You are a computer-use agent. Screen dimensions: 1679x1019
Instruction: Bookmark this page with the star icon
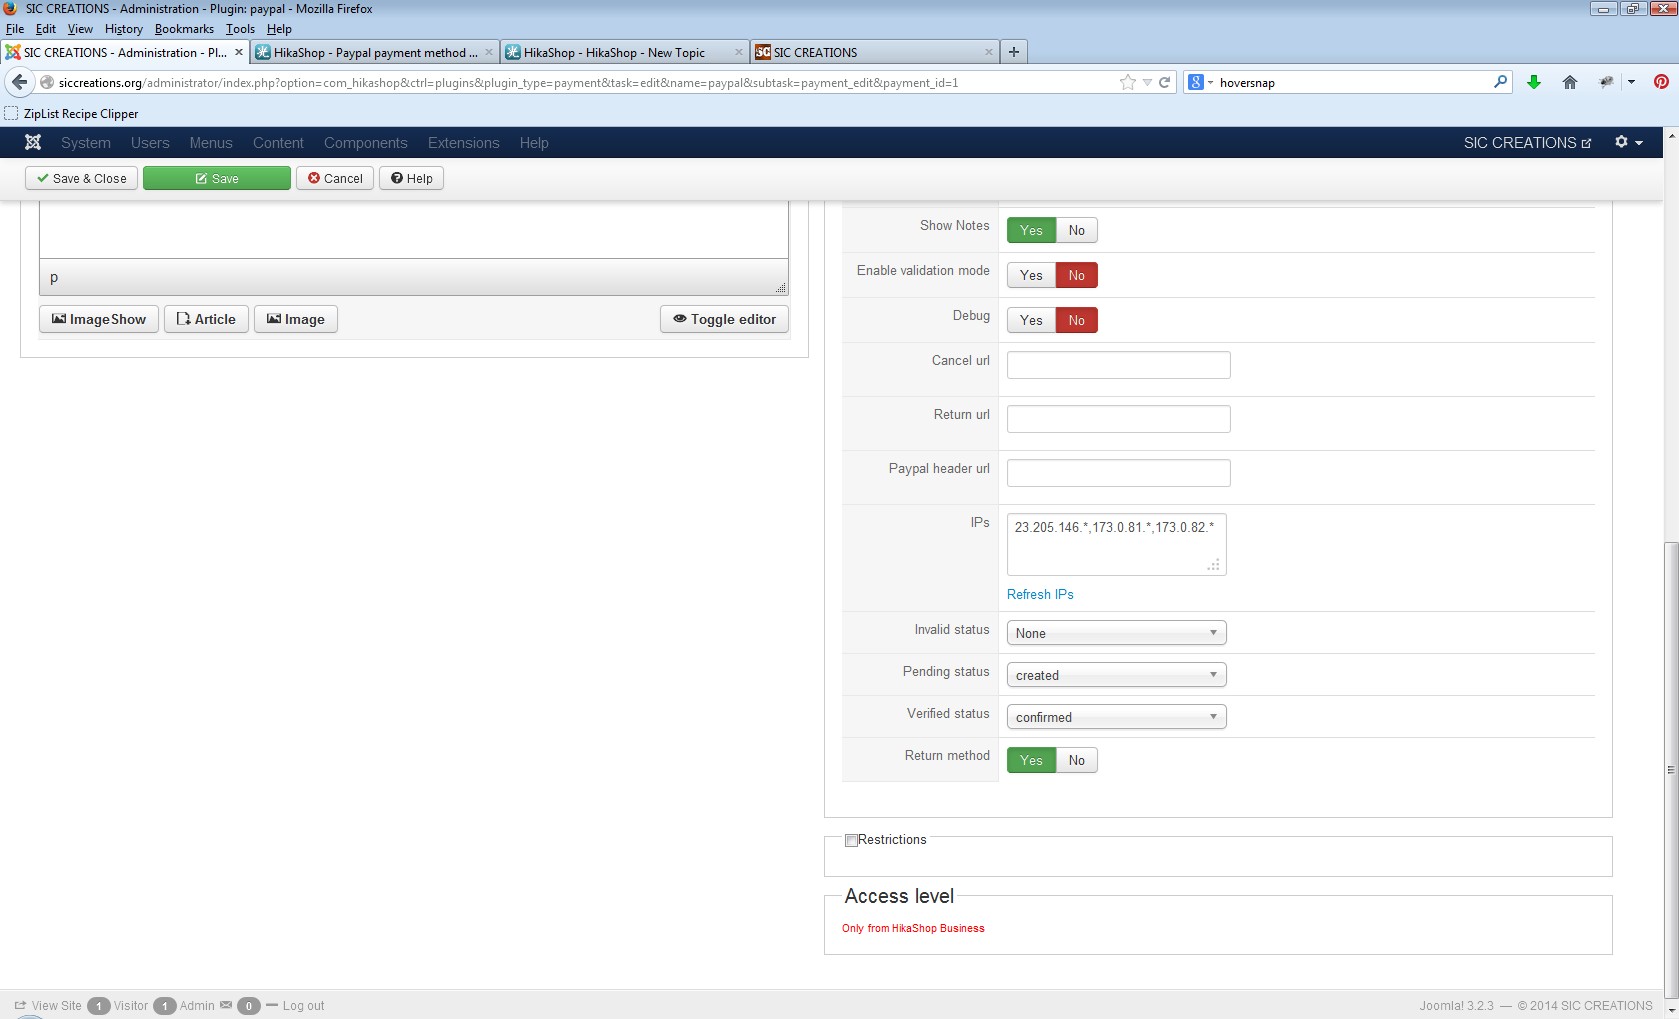[x=1128, y=83]
